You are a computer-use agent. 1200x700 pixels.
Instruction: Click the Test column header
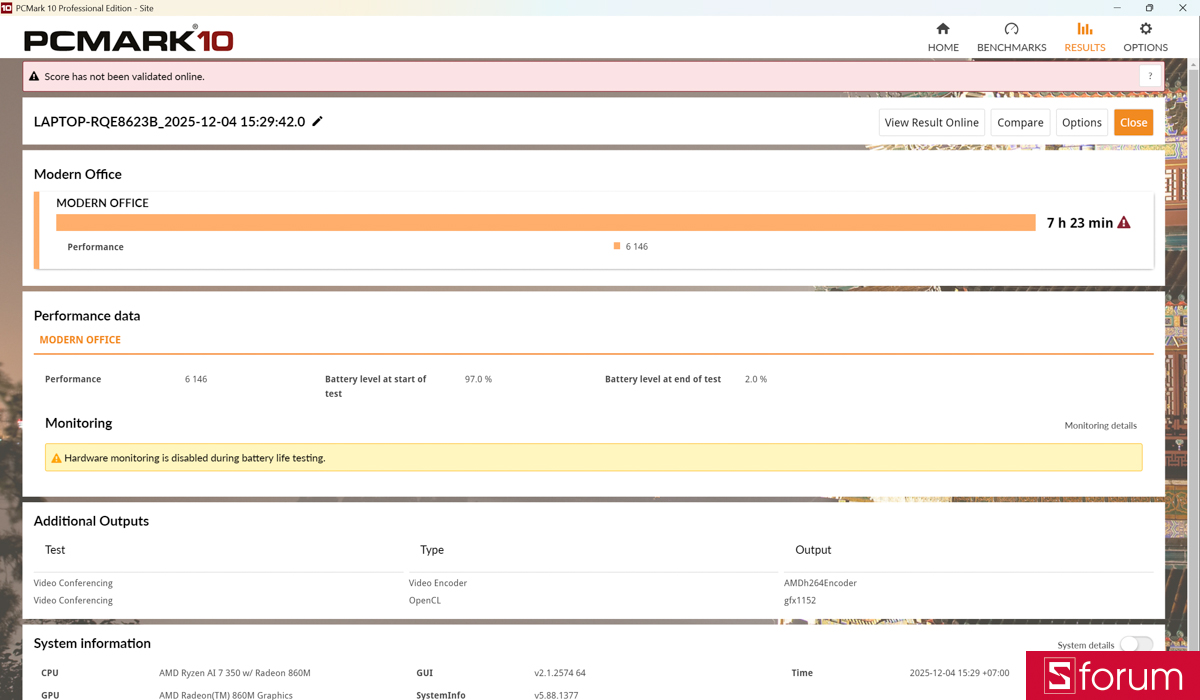[55, 550]
